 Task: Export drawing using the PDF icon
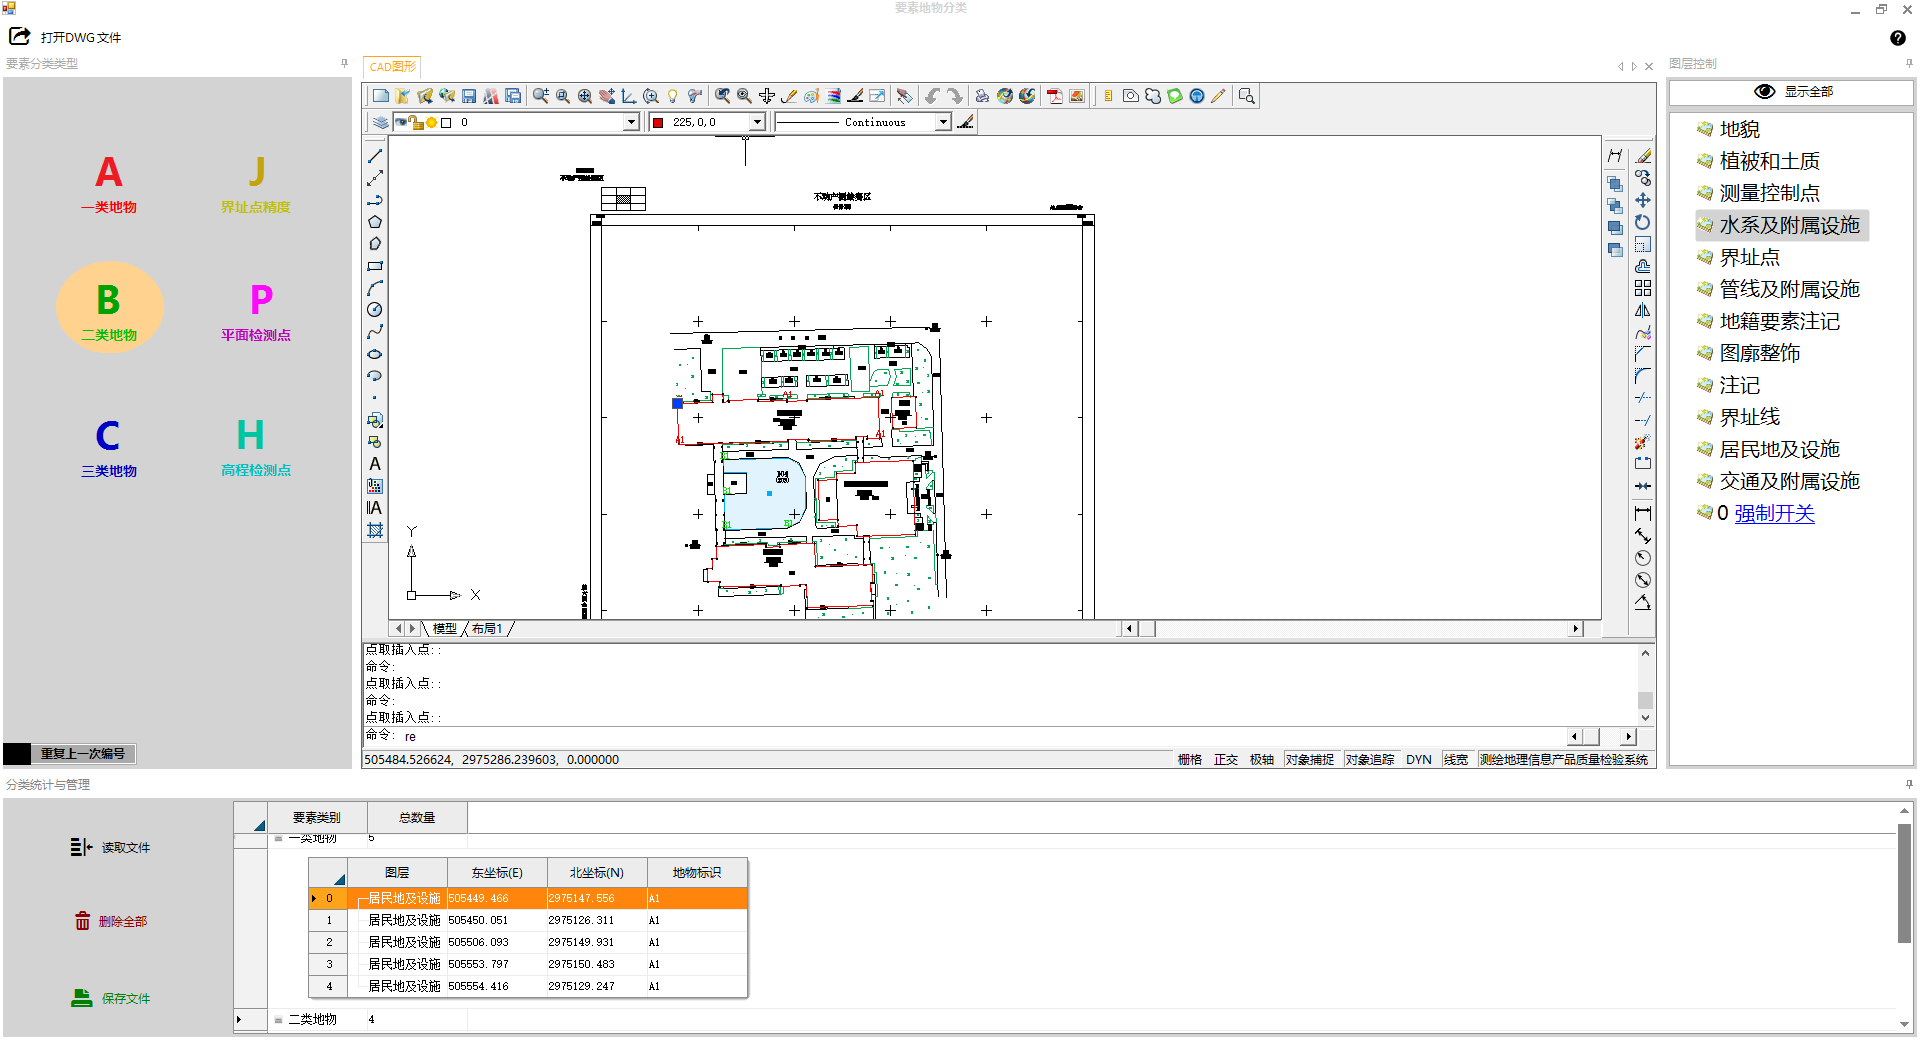[x=1055, y=96]
